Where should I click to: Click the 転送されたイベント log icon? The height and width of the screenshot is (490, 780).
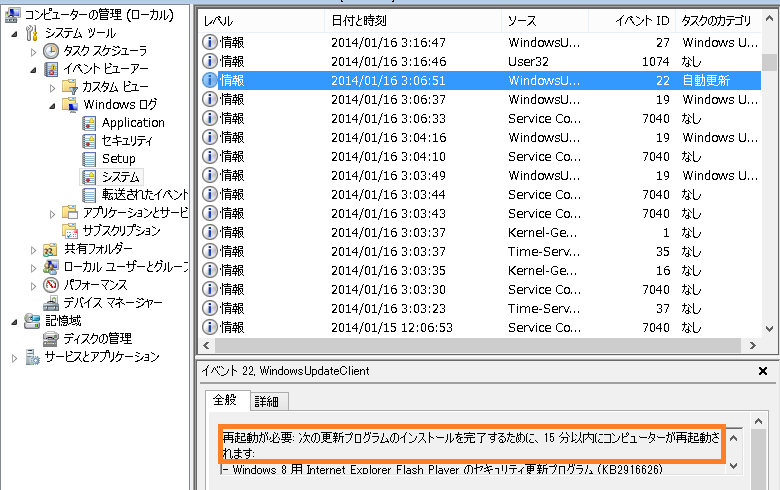(x=89, y=195)
